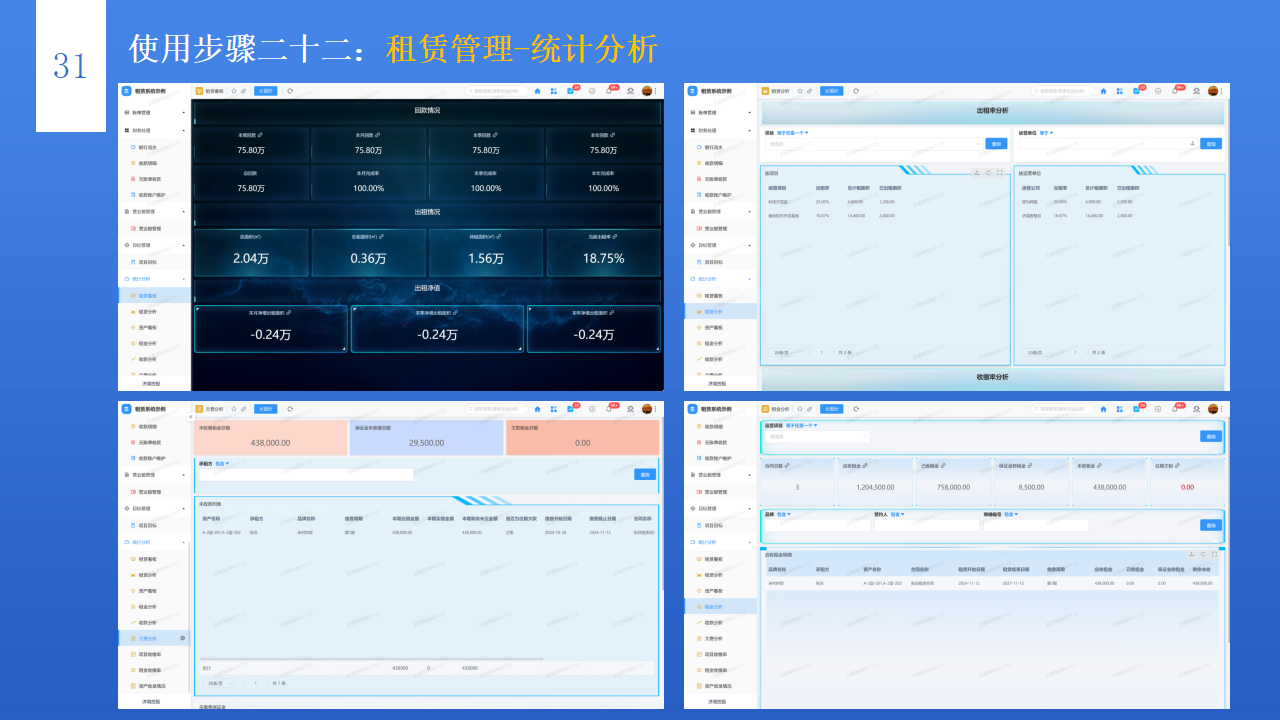This screenshot has height=720, width=1280.
Task: Click the star icon to favorite 租赁看板 page
Action: (x=233, y=90)
